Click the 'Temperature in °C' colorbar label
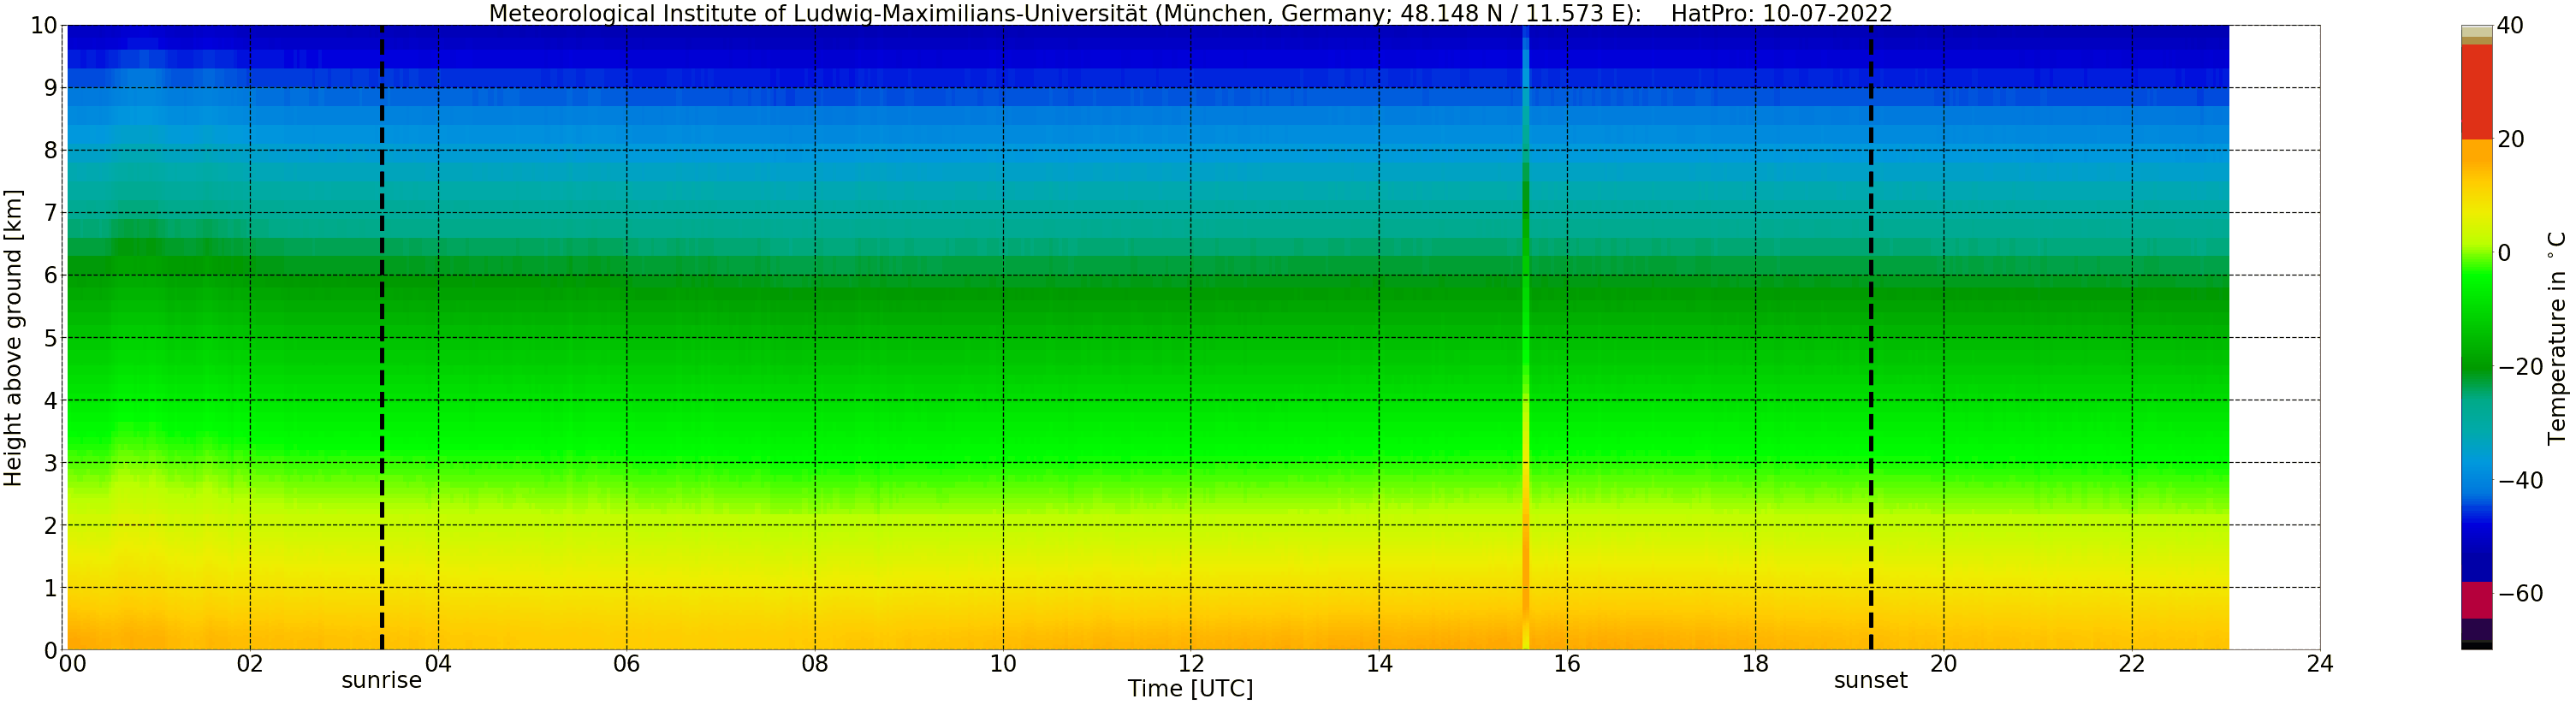The width and height of the screenshot is (2576, 705). click(2557, 338)
